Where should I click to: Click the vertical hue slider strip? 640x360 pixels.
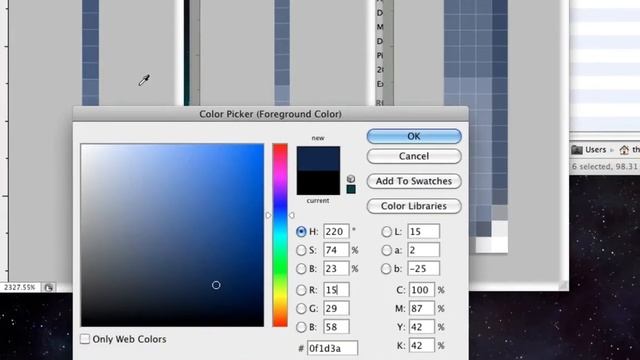click(280, 235)
